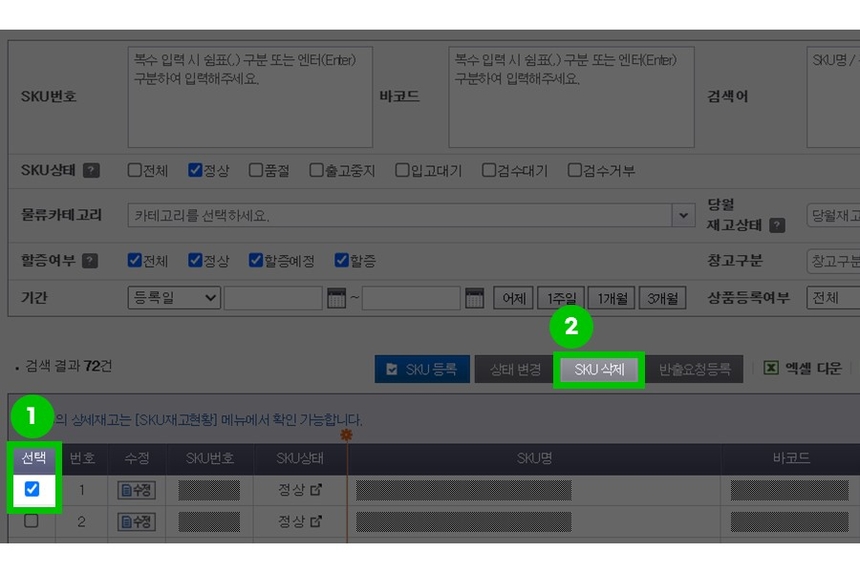Click the 엑셀 다운 link
The width and height of the screenshot is (860, 573).
coord(813,368)
